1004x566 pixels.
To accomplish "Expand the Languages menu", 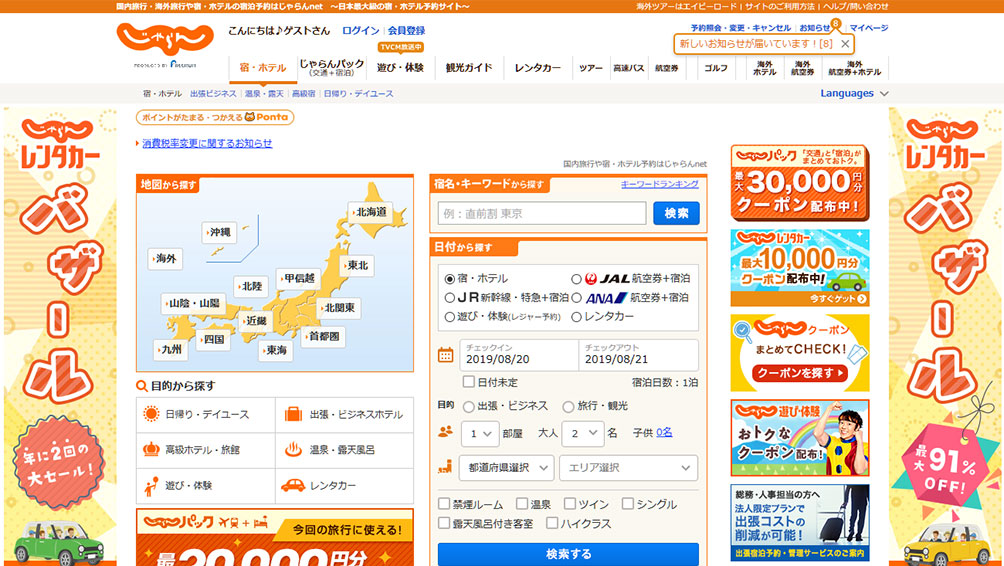I will pyautogui.click(x=854, y=93).
